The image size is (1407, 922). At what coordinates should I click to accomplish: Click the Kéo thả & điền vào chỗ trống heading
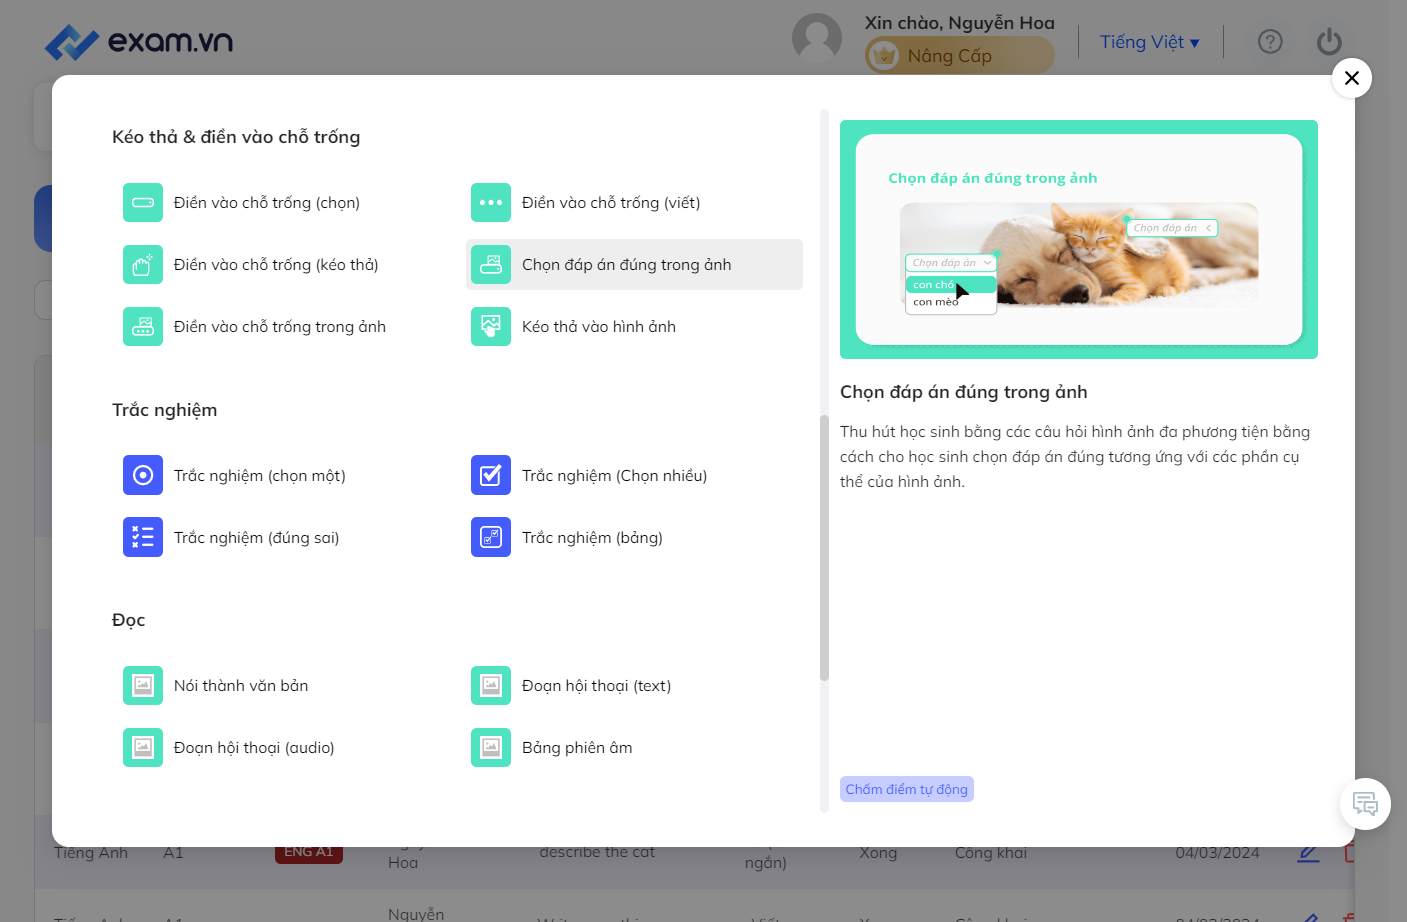pos(236,137)
